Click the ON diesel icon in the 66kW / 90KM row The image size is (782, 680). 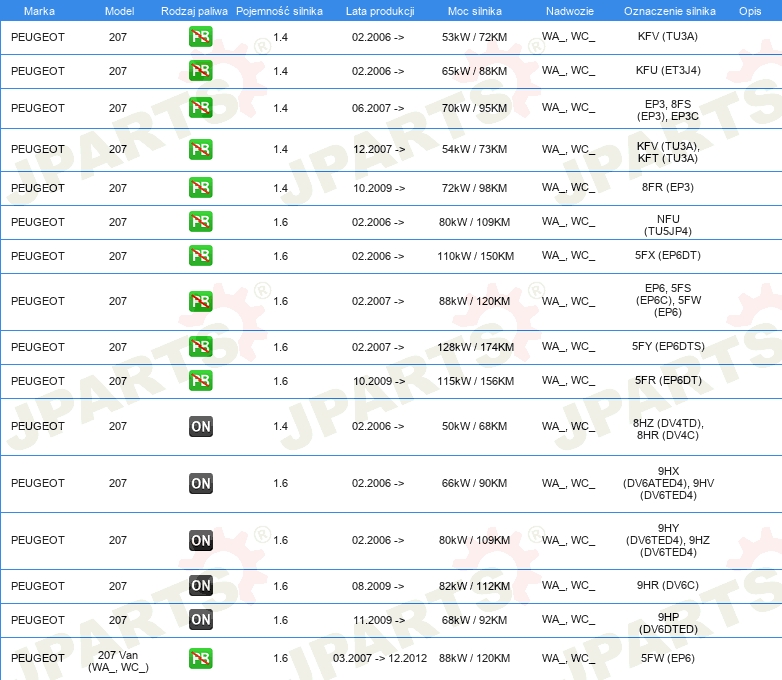(x=200, y=483)
